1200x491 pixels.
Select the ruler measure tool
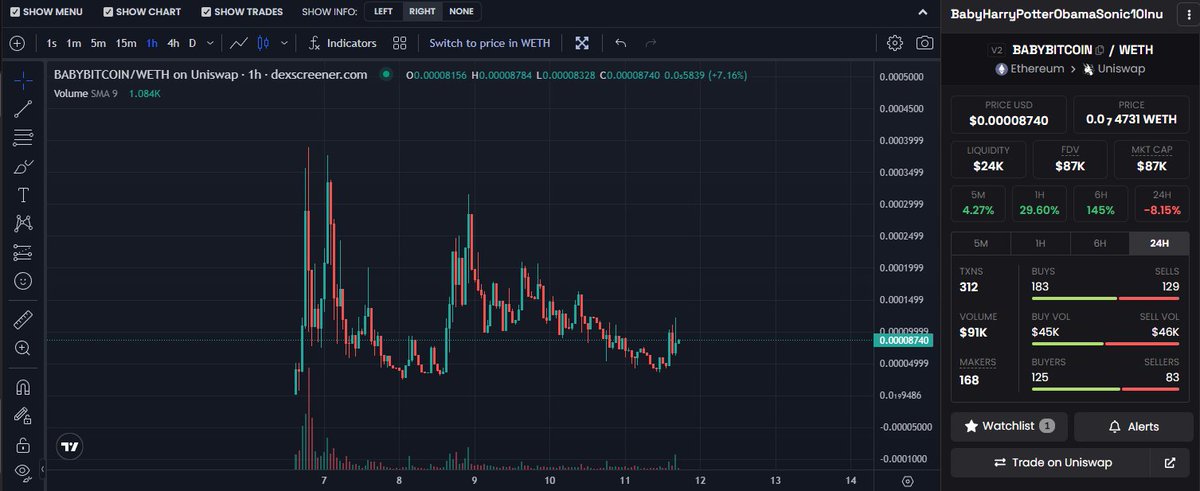24,320
